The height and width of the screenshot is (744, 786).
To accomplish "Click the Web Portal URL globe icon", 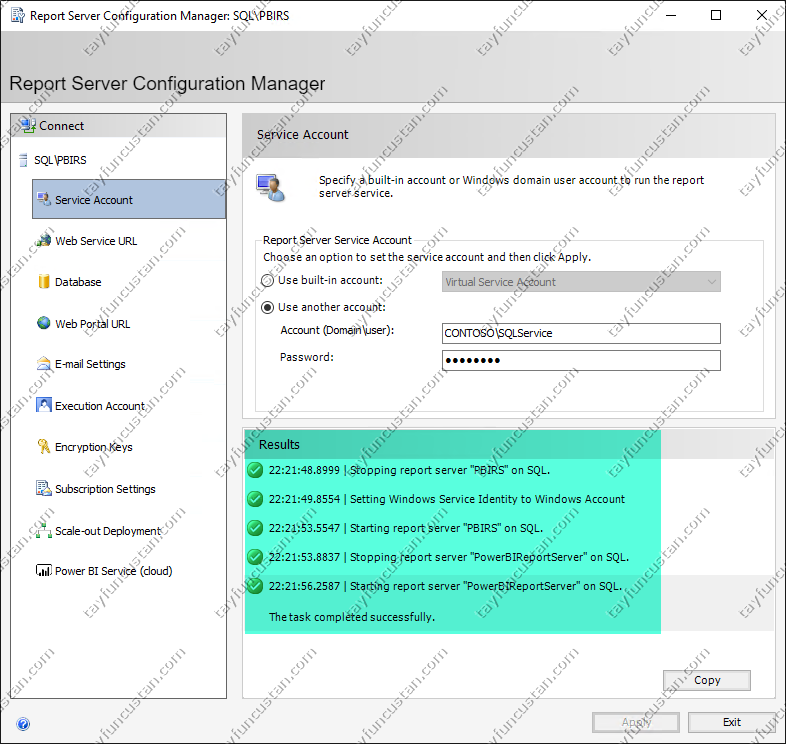I will (44, 323).
